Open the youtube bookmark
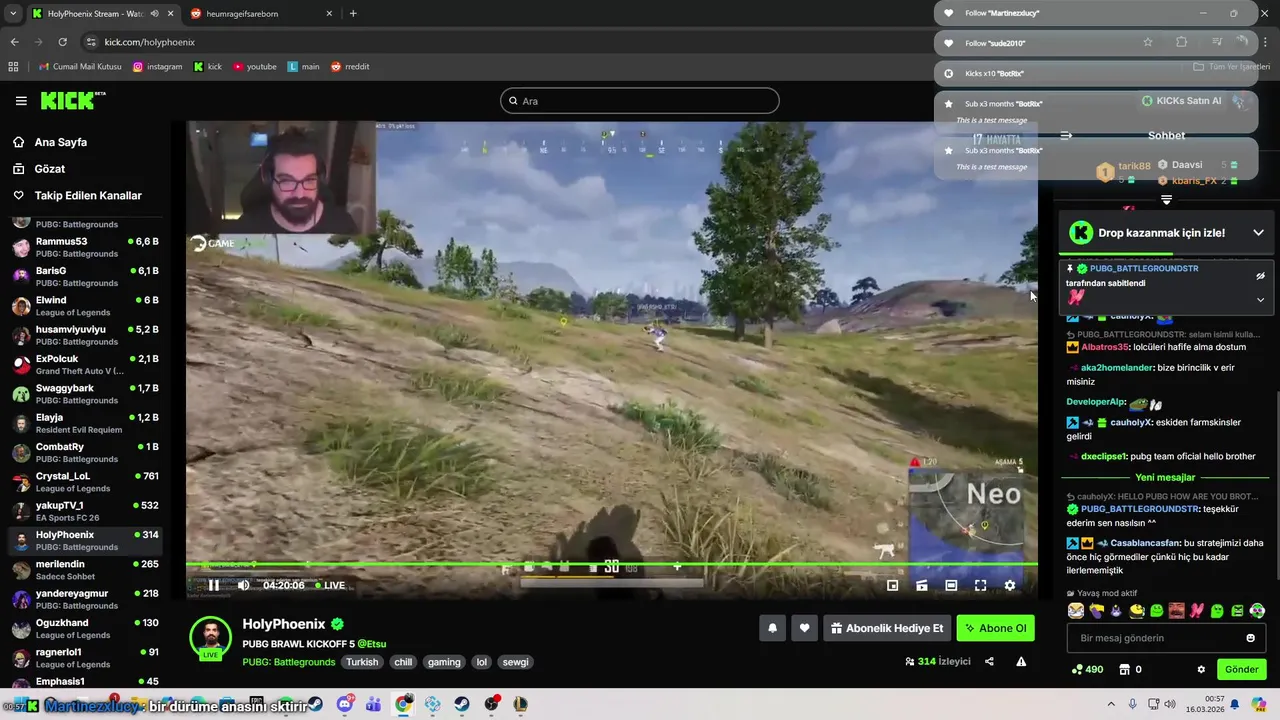 pos(255,67)
